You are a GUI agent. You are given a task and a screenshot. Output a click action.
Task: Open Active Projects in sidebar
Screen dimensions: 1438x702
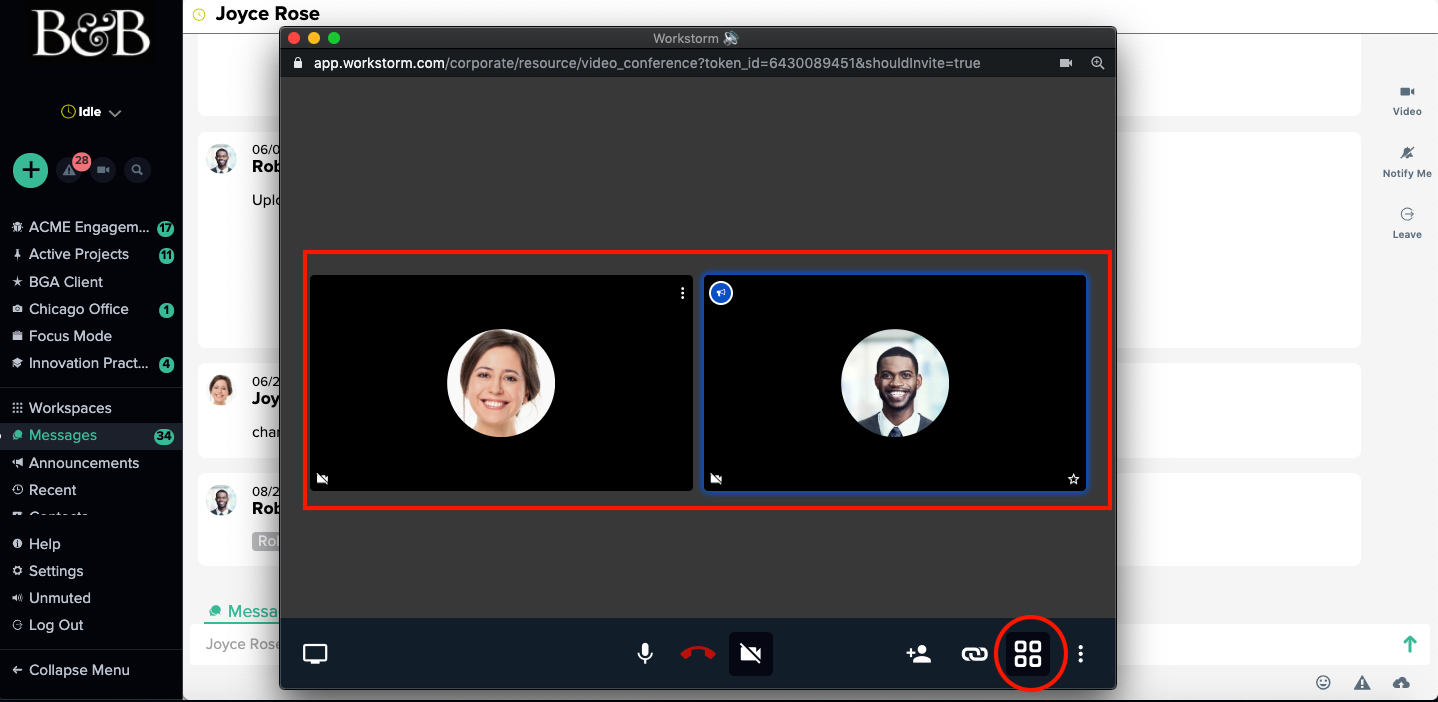[x=79, y=254]
